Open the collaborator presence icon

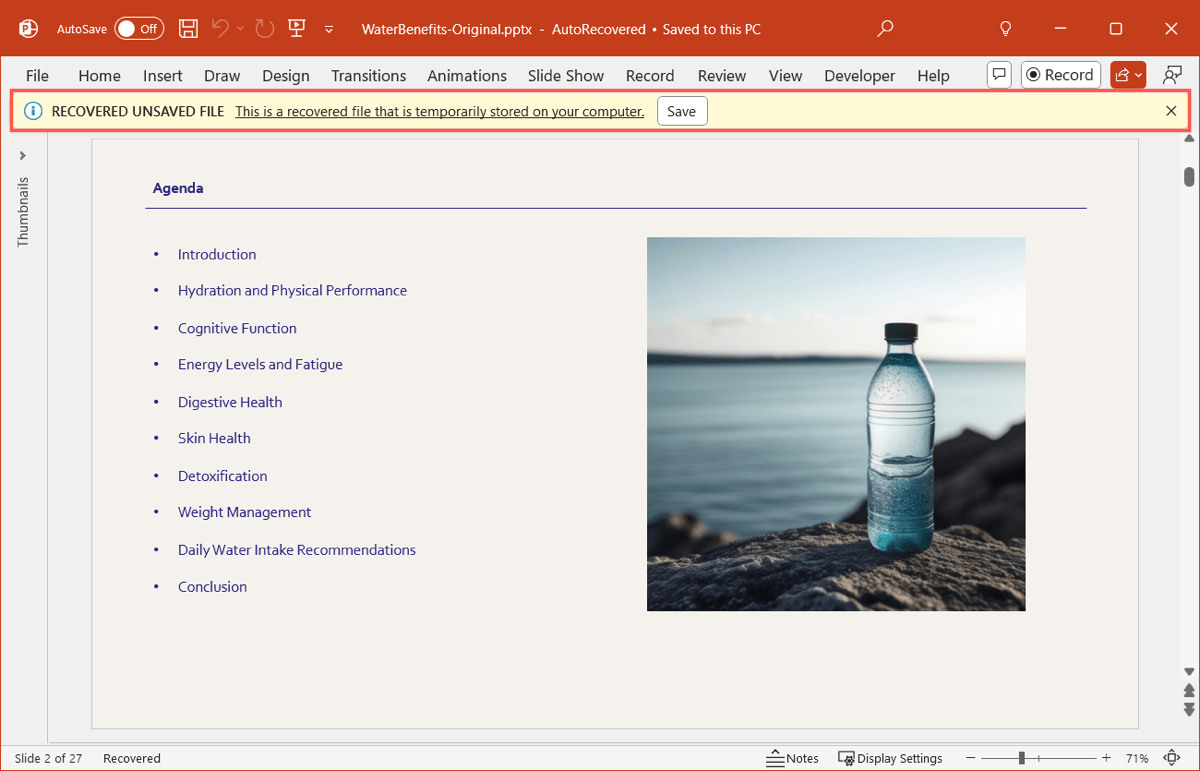point(1172,75)
